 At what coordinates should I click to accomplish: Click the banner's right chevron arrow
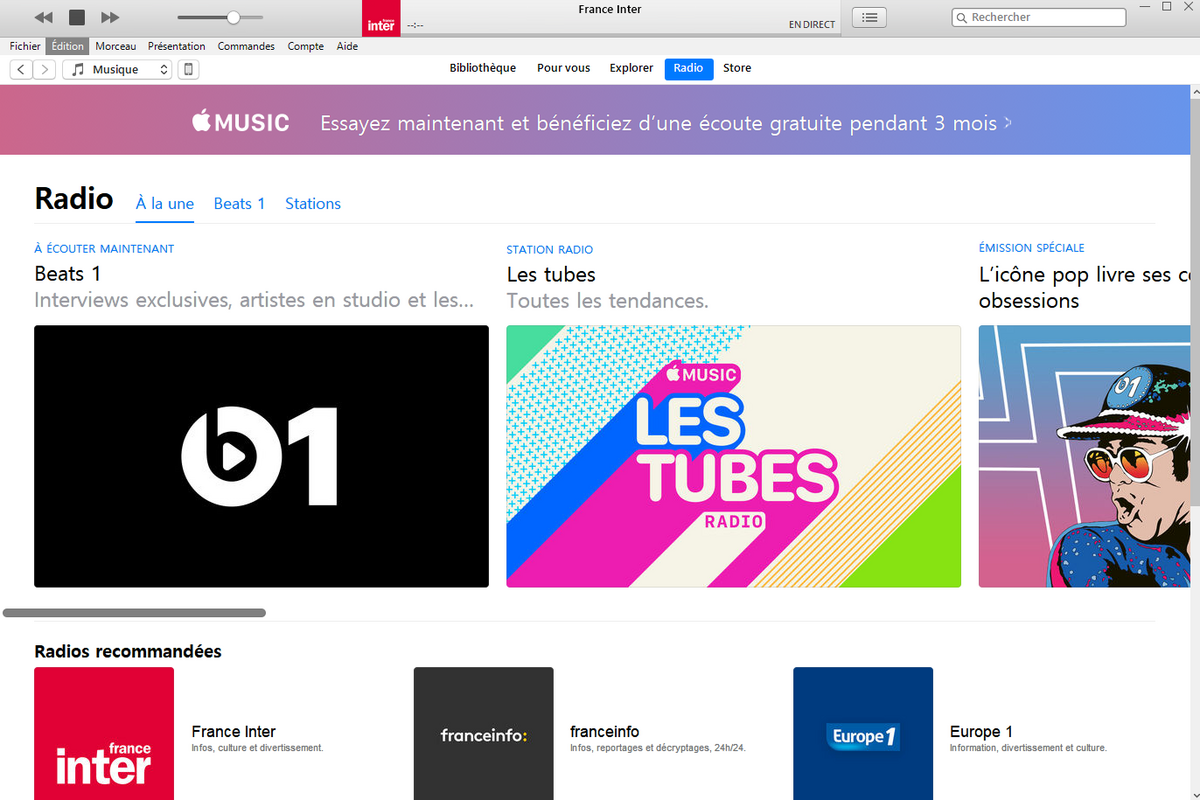pyautogui.click(x=1008, y=123)
